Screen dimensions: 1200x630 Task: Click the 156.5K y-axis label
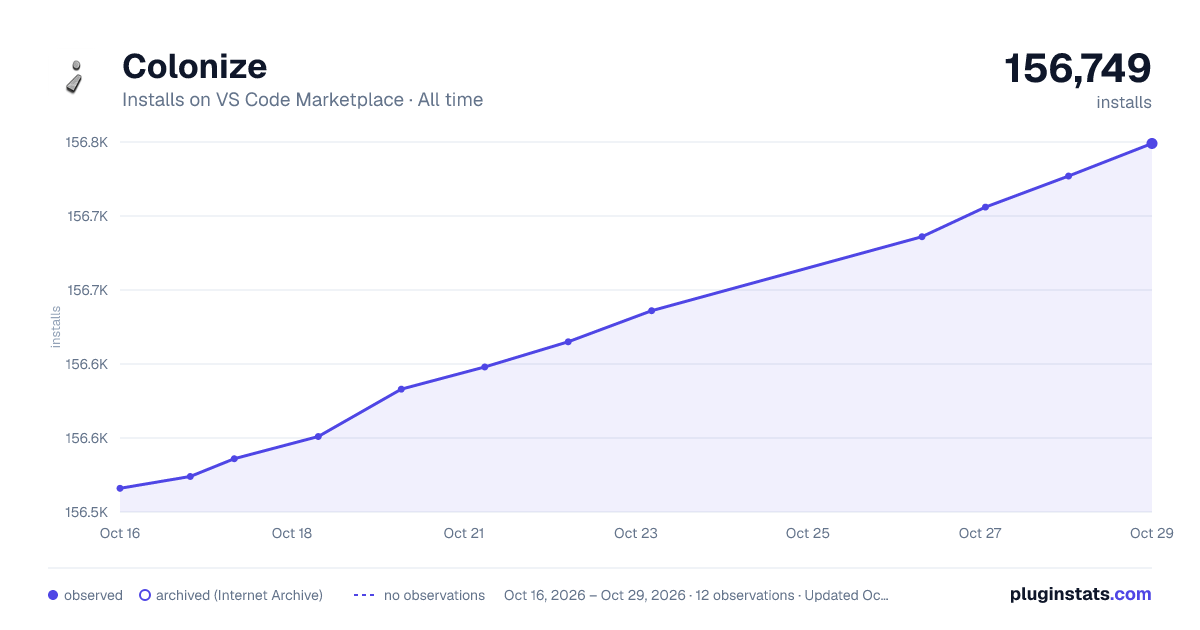click(x=87, y=512)
